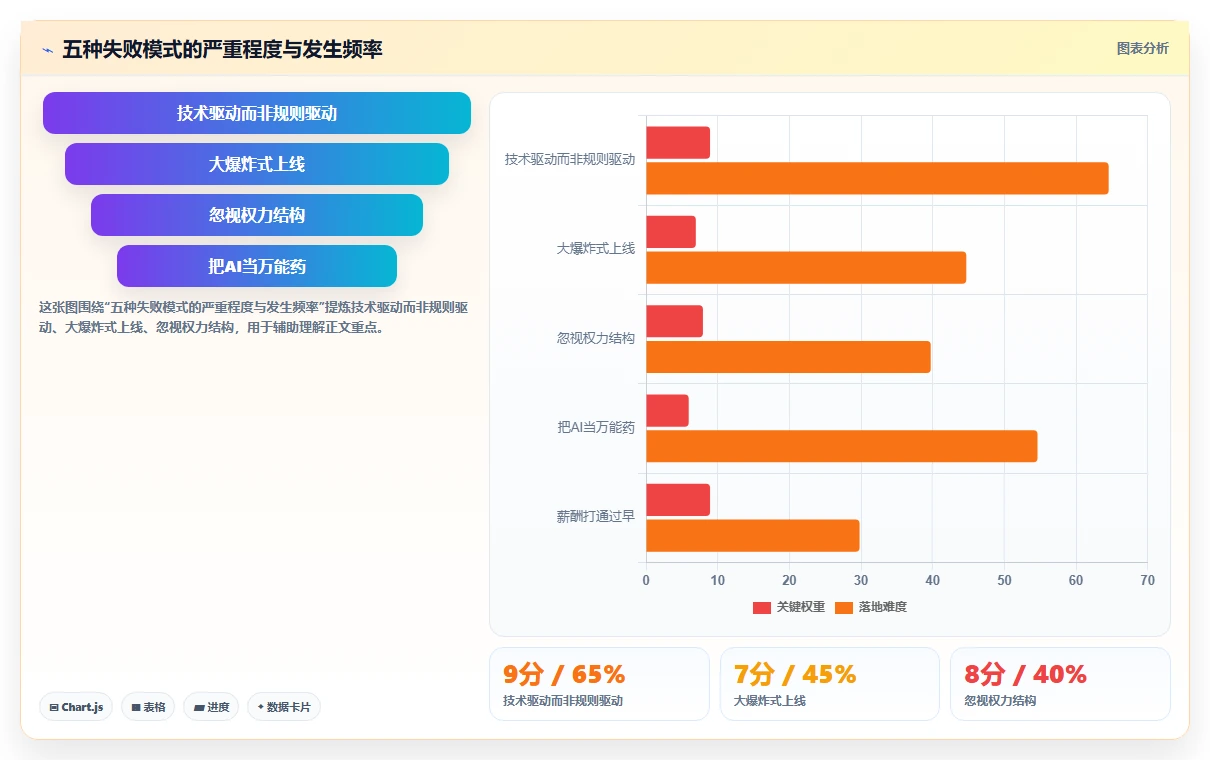Click the x-axis tick value 70
The image size is (1210, 760).
[1147, 581]
